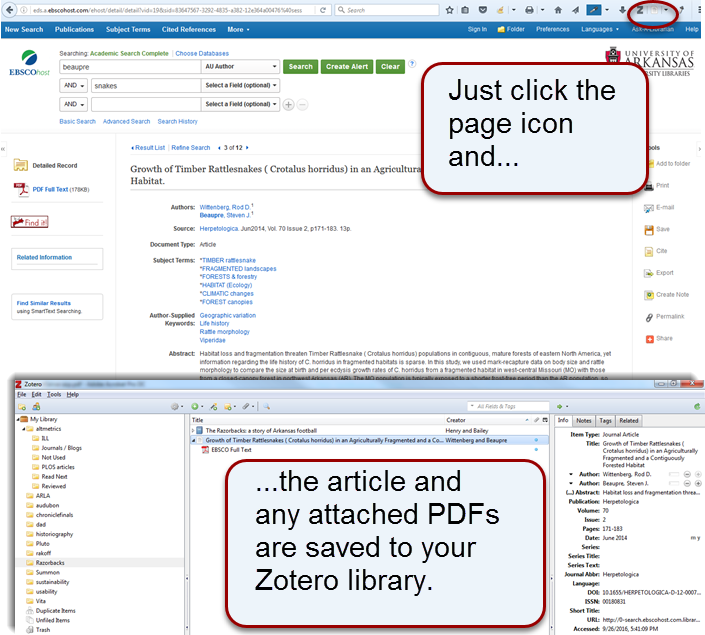The height and width of the screenshot is (635, 705).
Task: Click Zotero's Add Item by Identifier wand icon
Action: pos(214,407)
